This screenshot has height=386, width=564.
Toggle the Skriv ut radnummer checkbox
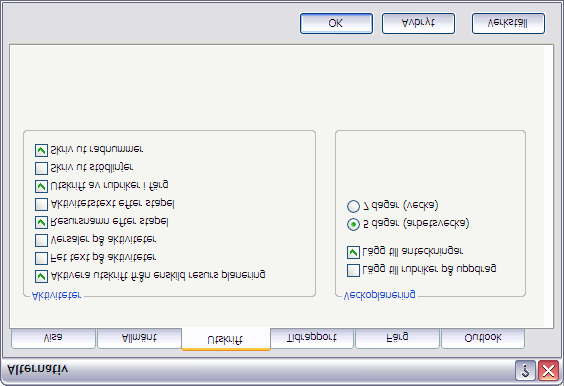tap(41, 150)
